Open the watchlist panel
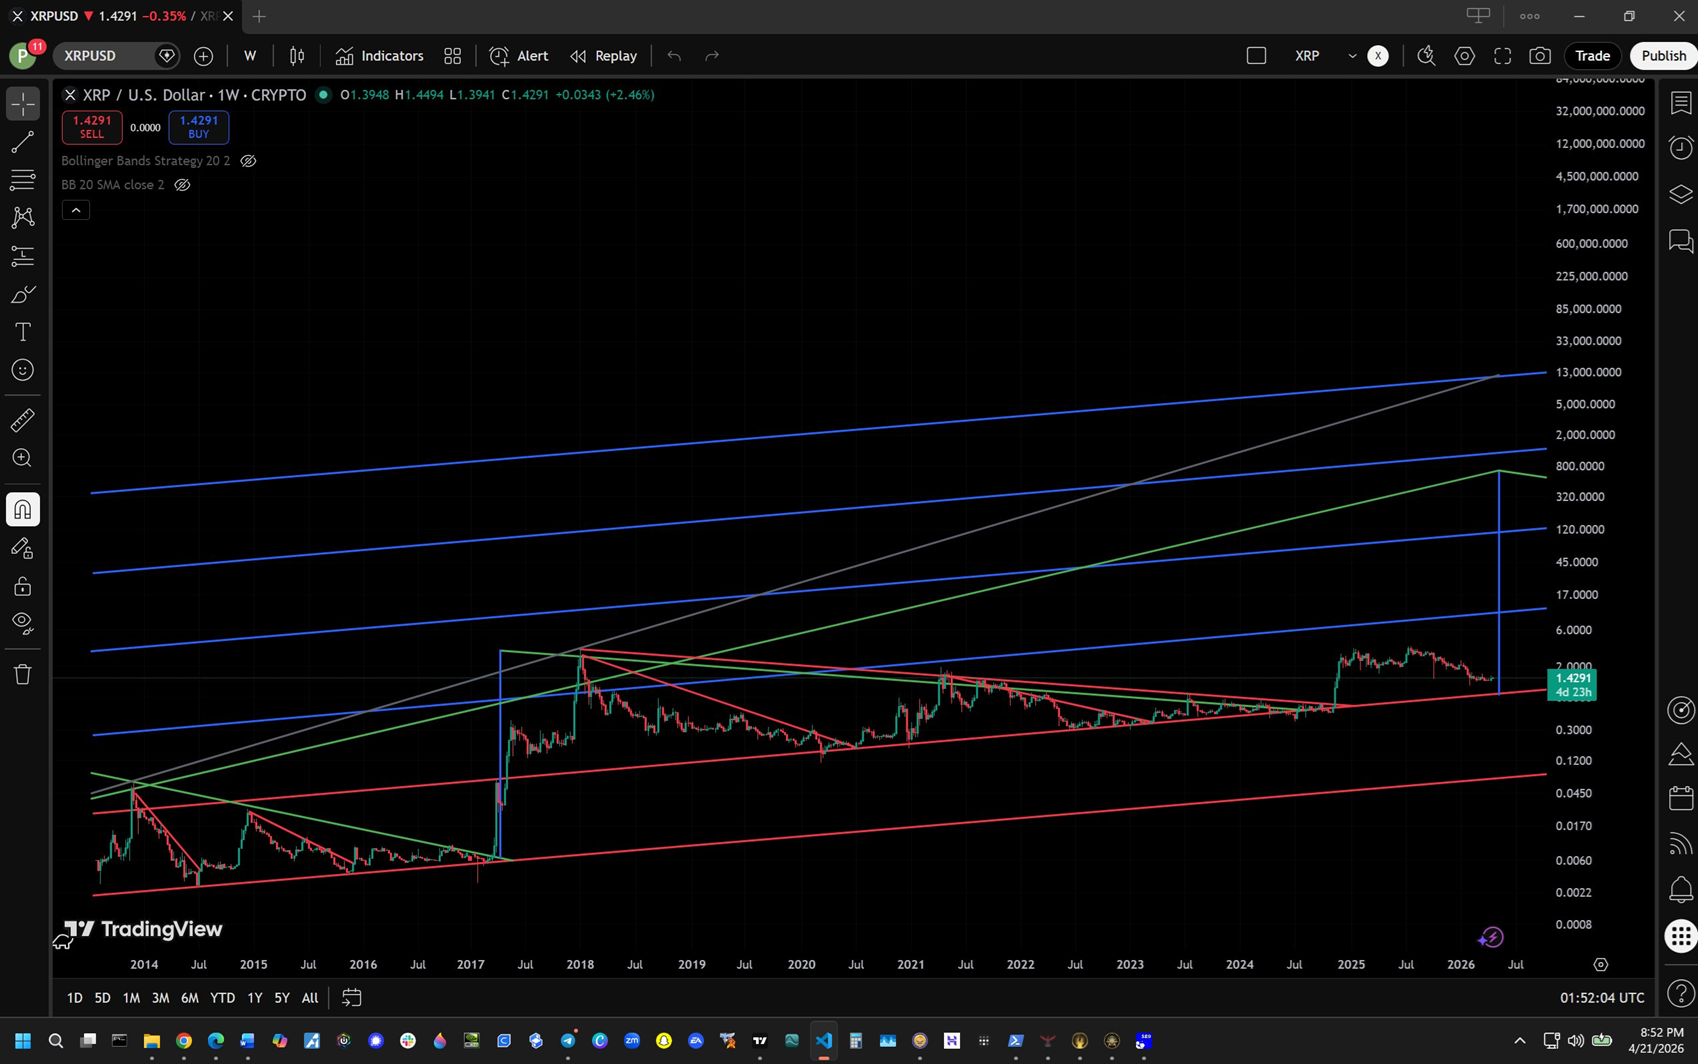 pyautogui.click(x=1681, y=103)
